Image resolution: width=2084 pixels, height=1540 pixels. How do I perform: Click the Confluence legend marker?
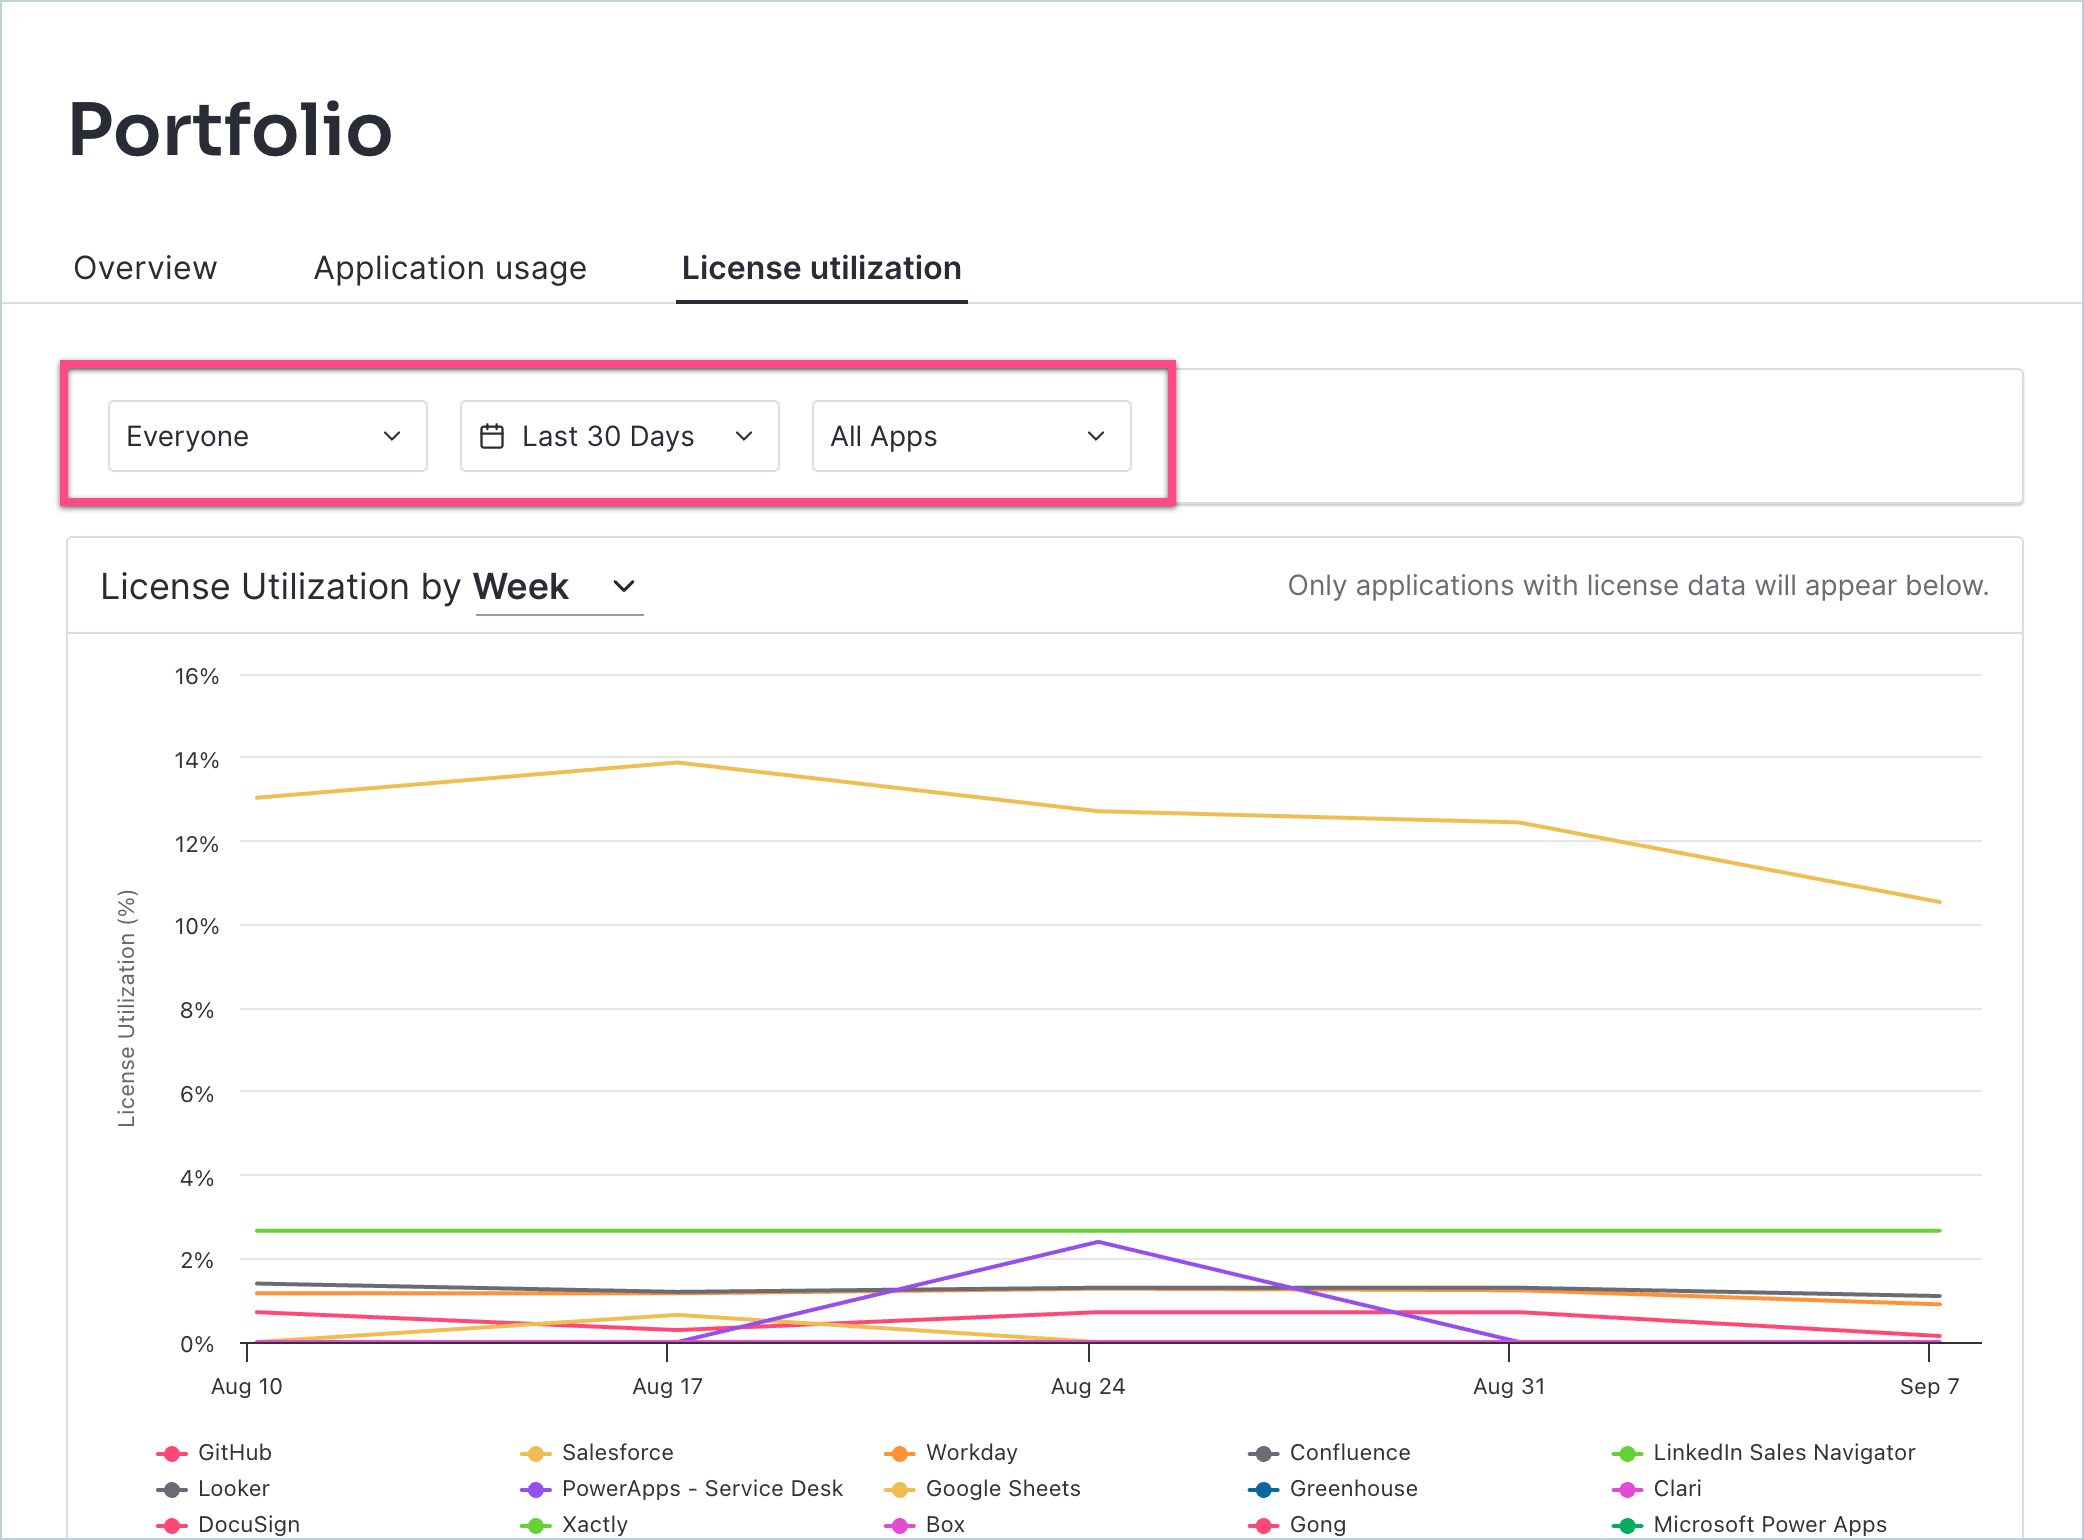click(x=1262, y=1452)
